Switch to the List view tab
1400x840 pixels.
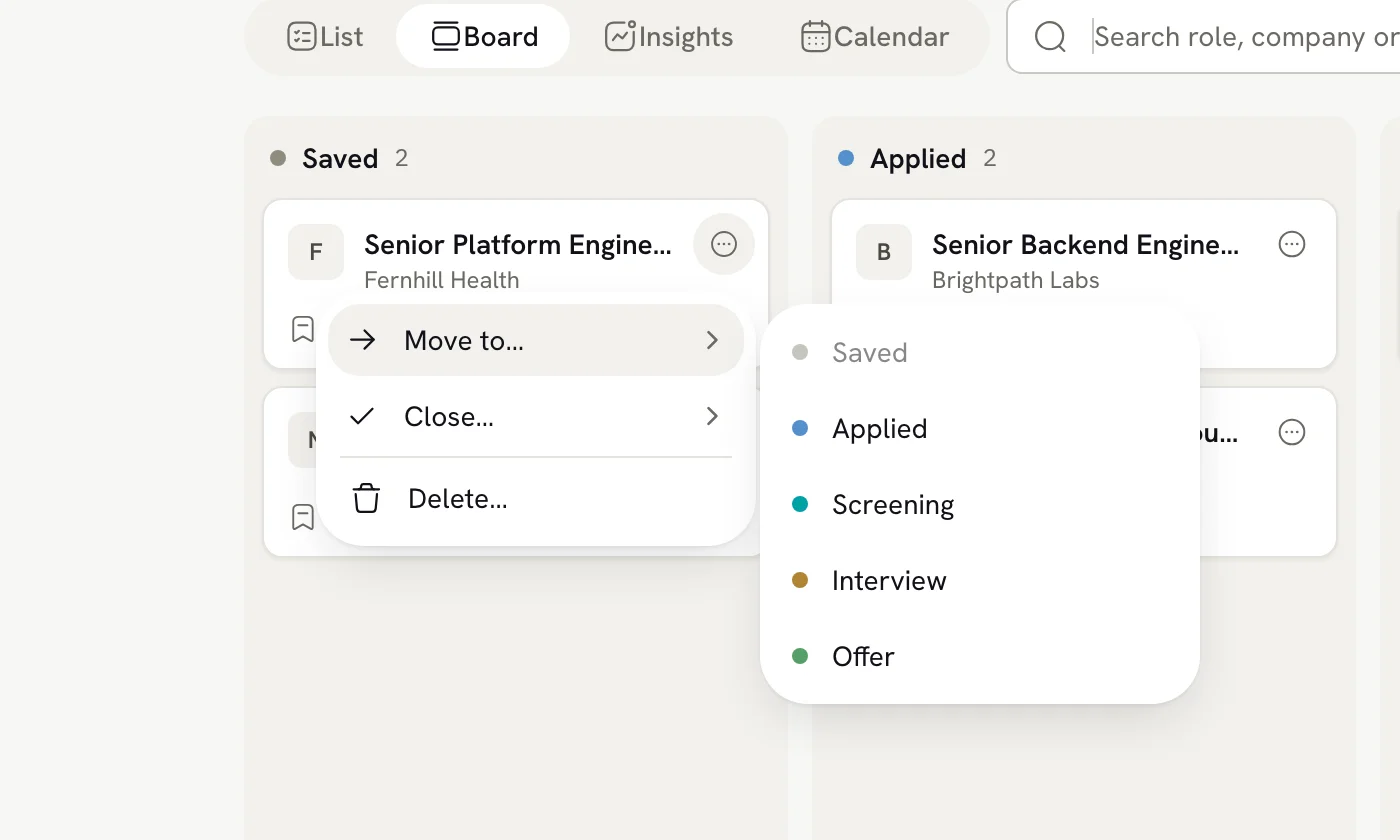325,37
